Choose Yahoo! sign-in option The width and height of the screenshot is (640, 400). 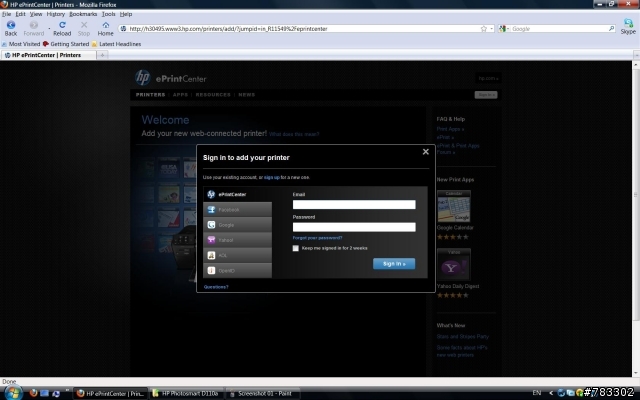click(237, 240)
